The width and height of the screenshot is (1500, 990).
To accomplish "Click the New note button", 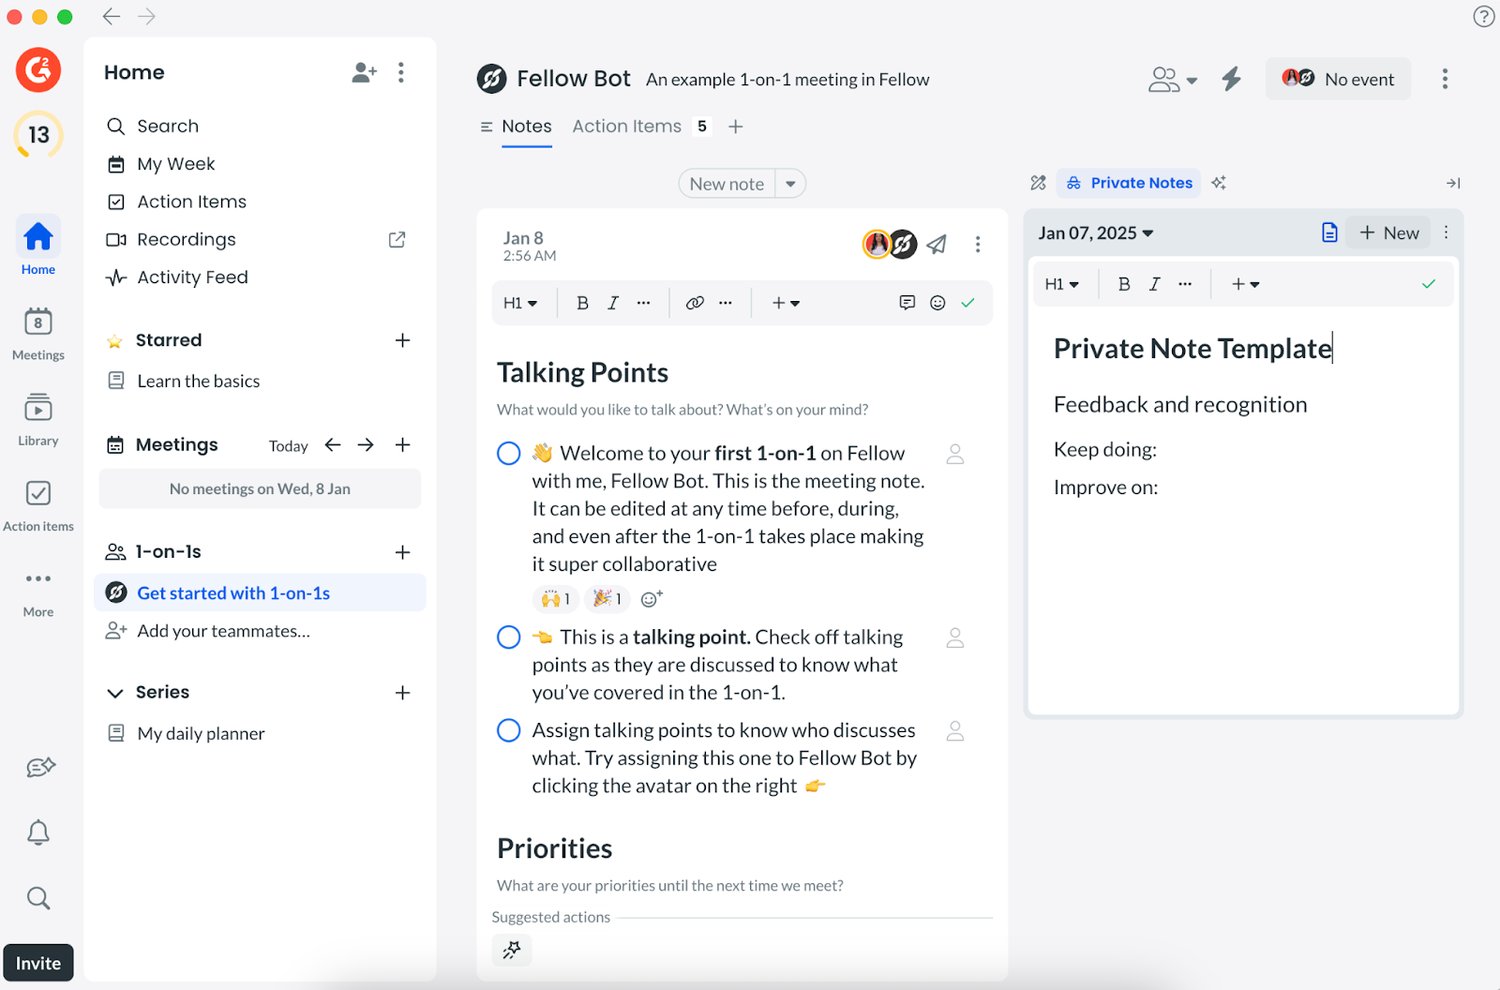I will (727, 184).
